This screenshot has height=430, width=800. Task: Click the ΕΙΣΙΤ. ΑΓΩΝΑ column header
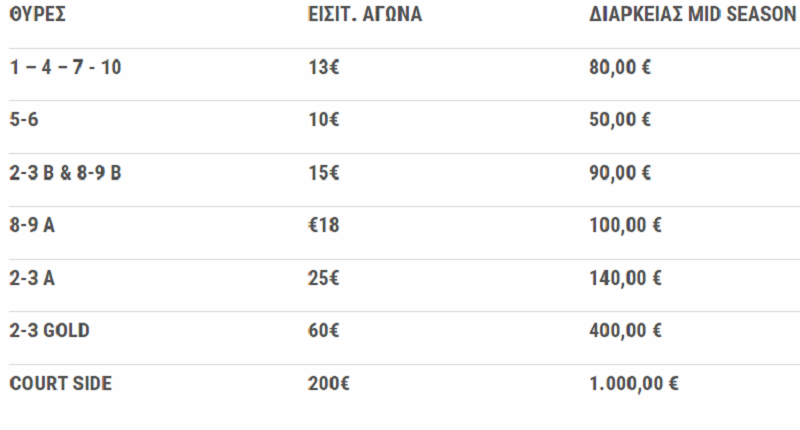pos(365,14)
